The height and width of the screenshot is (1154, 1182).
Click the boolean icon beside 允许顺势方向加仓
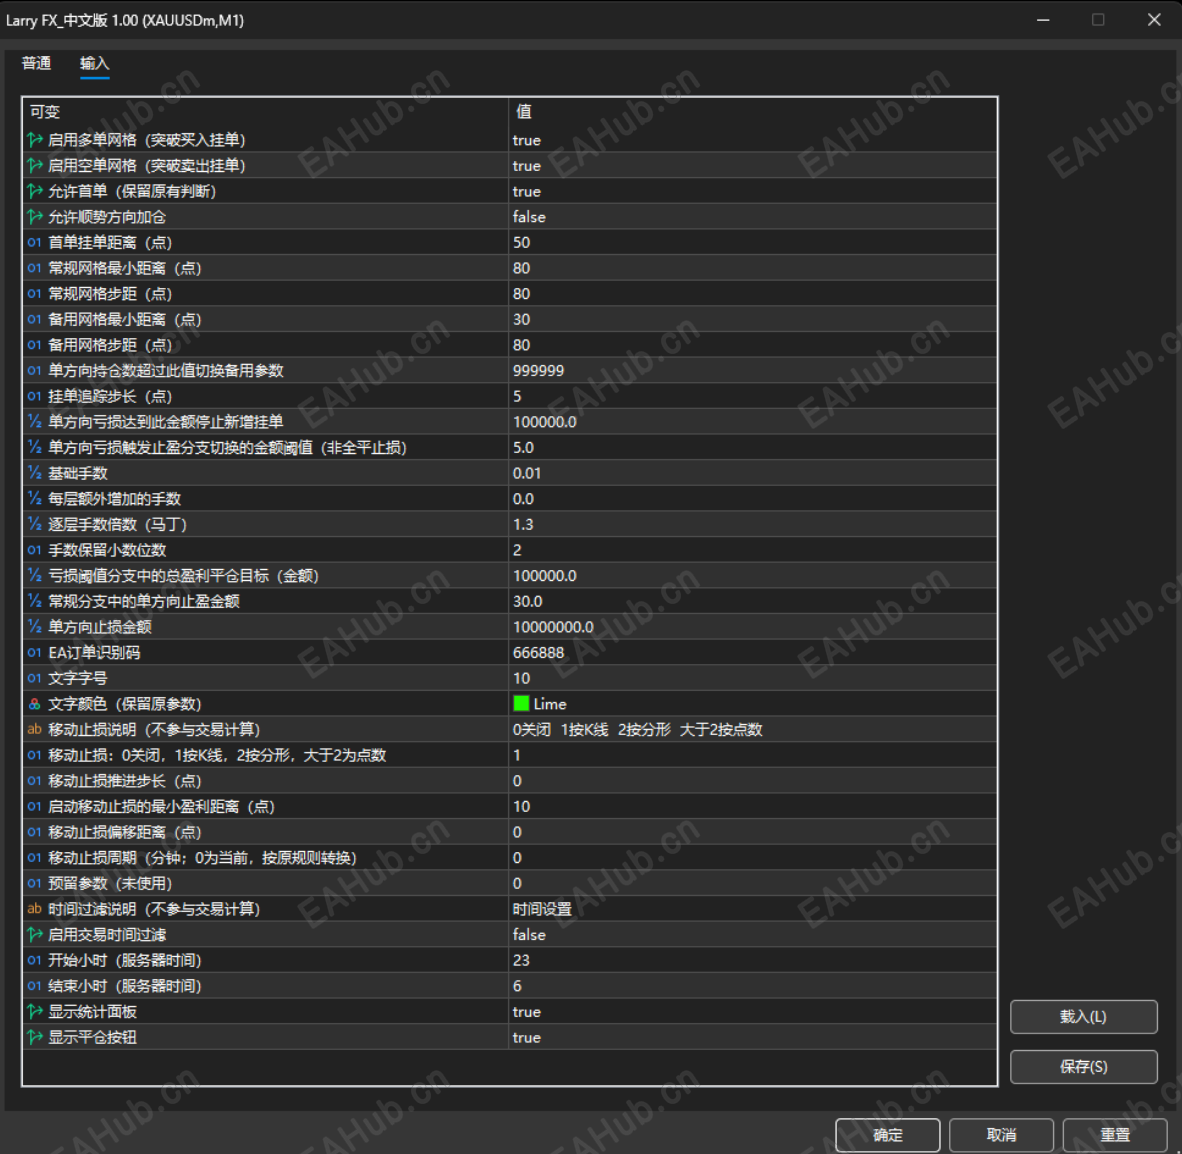pyautogui.click(x=35, y=216)
